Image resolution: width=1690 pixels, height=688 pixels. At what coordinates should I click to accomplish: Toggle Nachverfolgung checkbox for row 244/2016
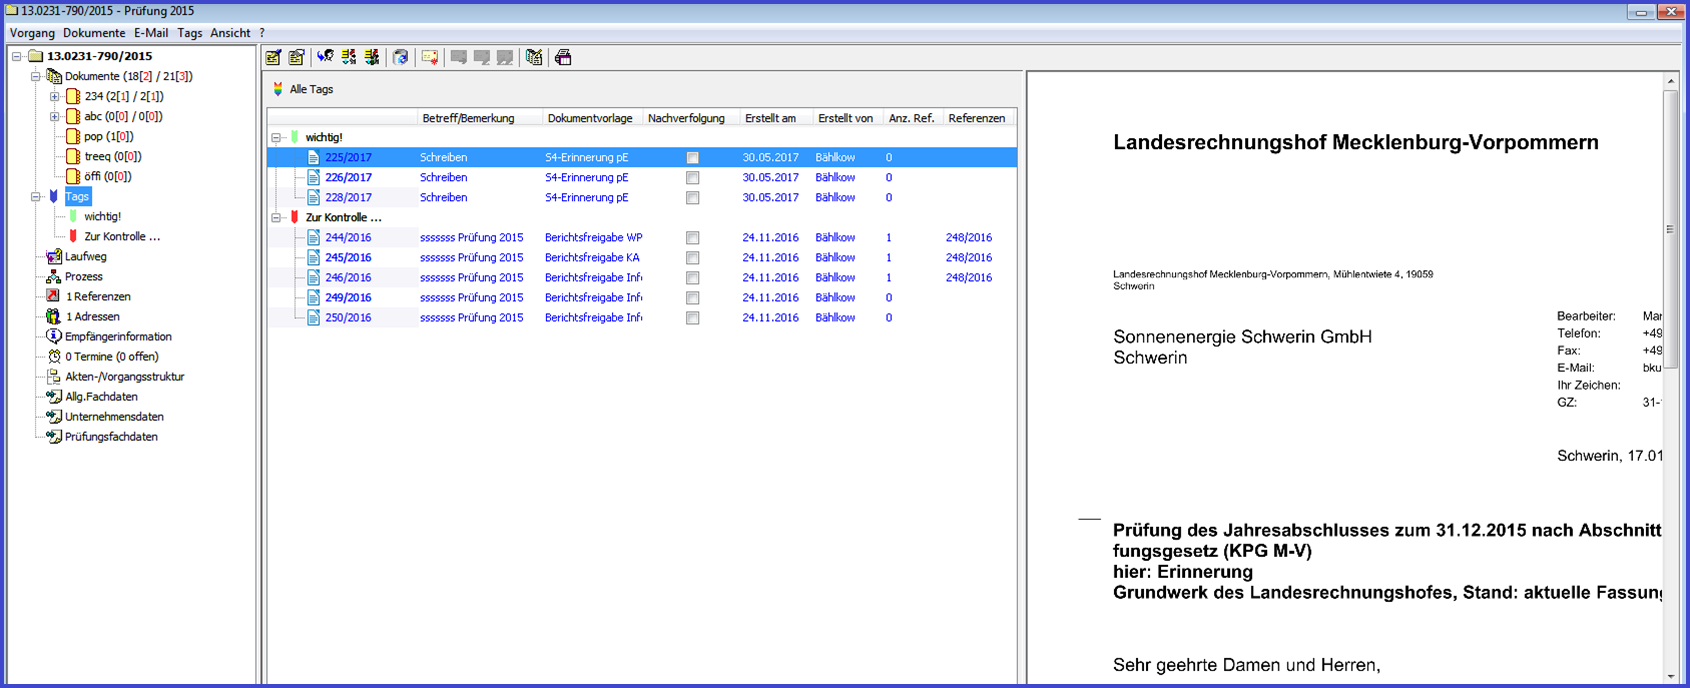click(692, 238)
